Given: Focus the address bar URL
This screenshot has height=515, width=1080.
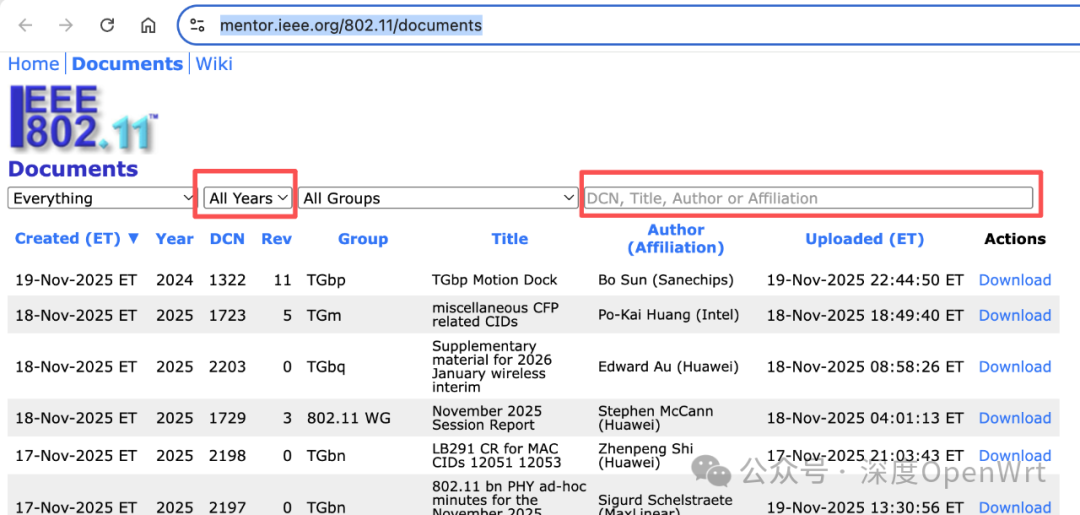Looking at the screenshot, I should [351, 26].
